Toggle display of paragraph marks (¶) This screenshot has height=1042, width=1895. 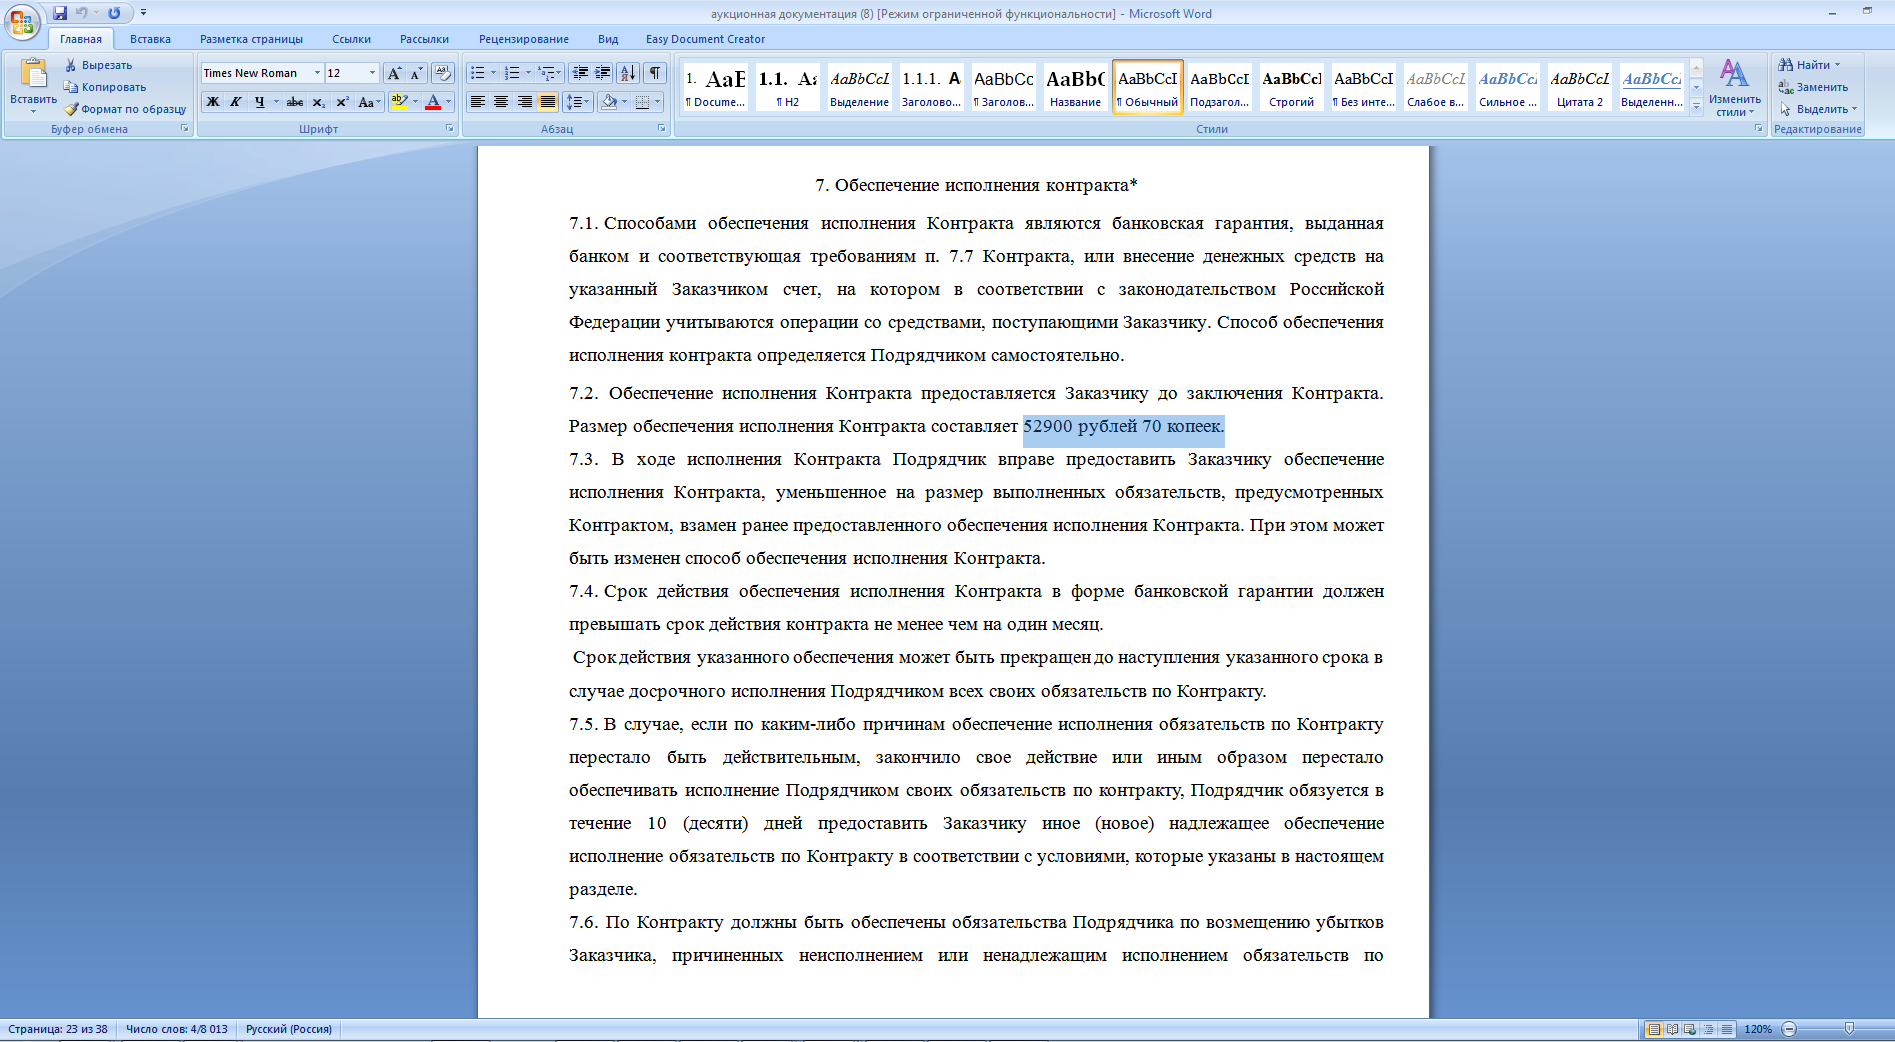654,73
